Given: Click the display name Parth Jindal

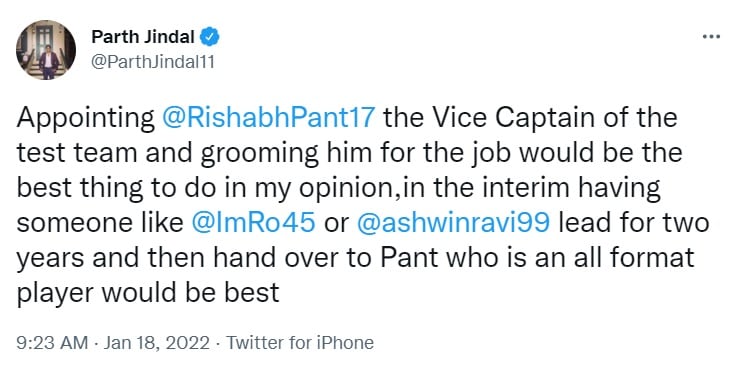Looking at the screenshot, I should point(143,37).
